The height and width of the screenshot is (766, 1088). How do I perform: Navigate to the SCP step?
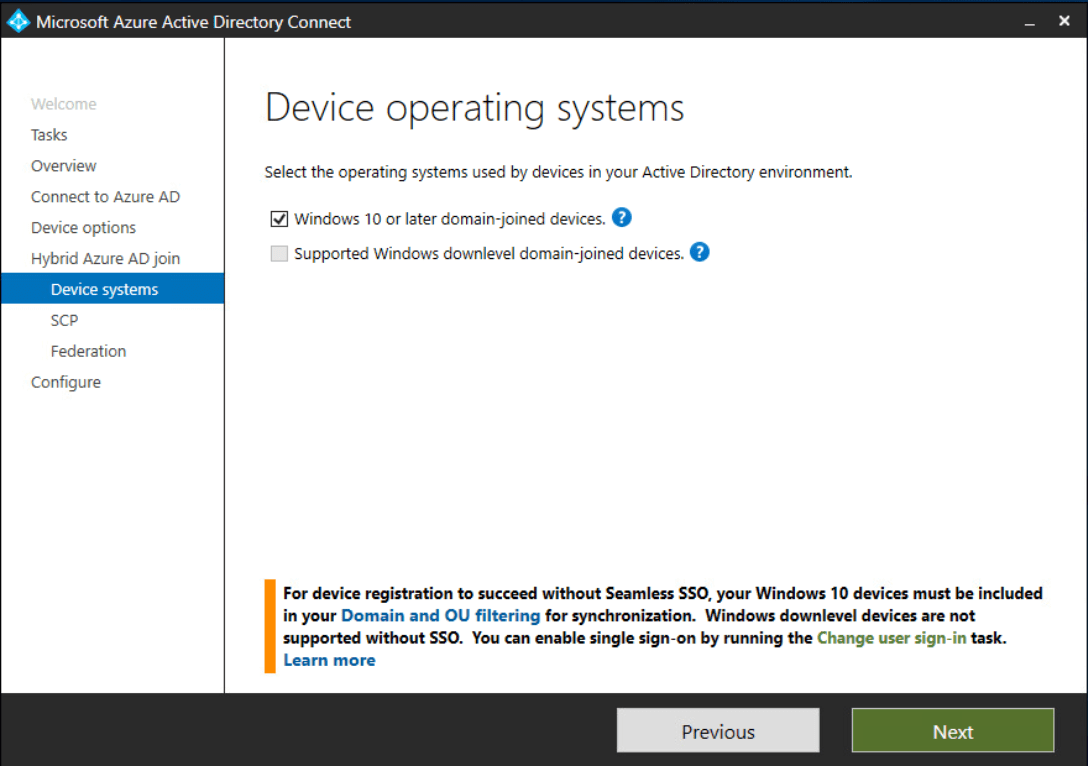tap(64, 319)
